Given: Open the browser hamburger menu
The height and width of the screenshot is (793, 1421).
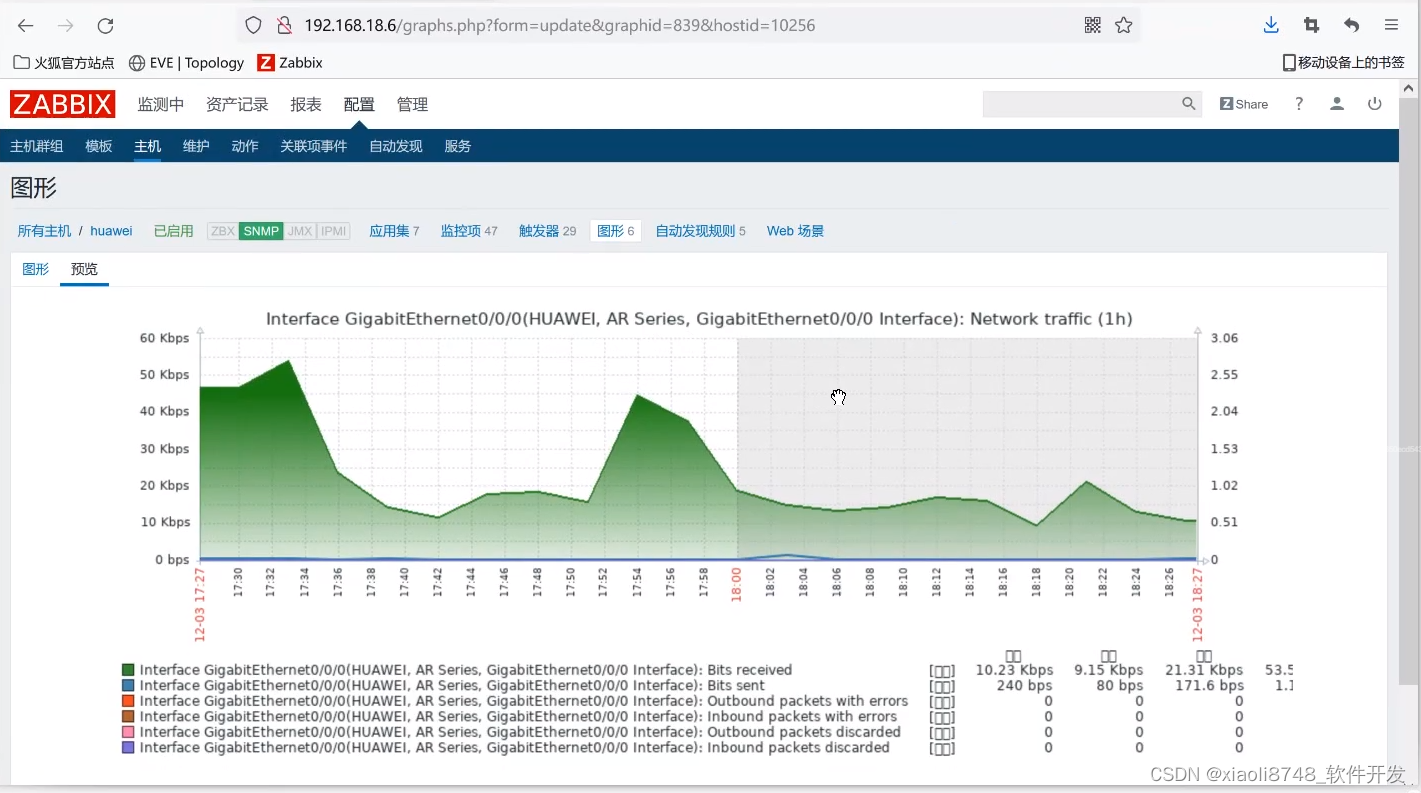Looking at the screenshot, I should tap(1391, 25).
